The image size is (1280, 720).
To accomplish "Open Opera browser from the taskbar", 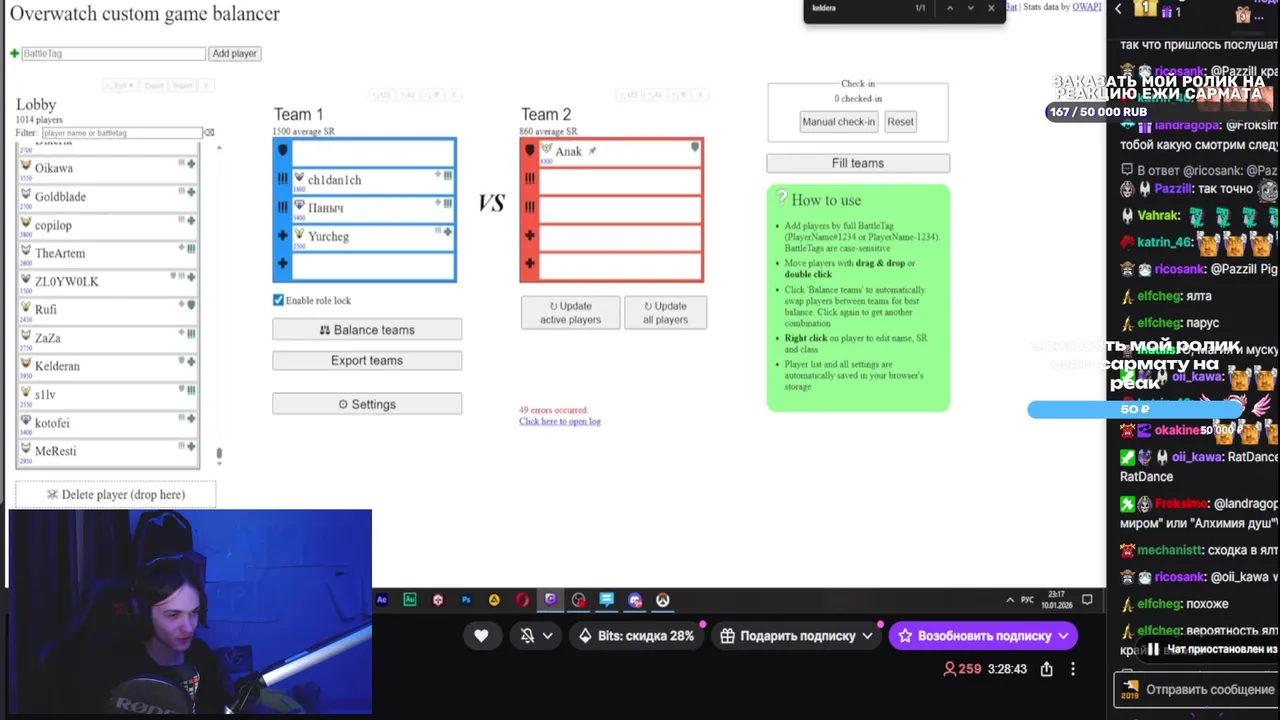I will 522,600.
